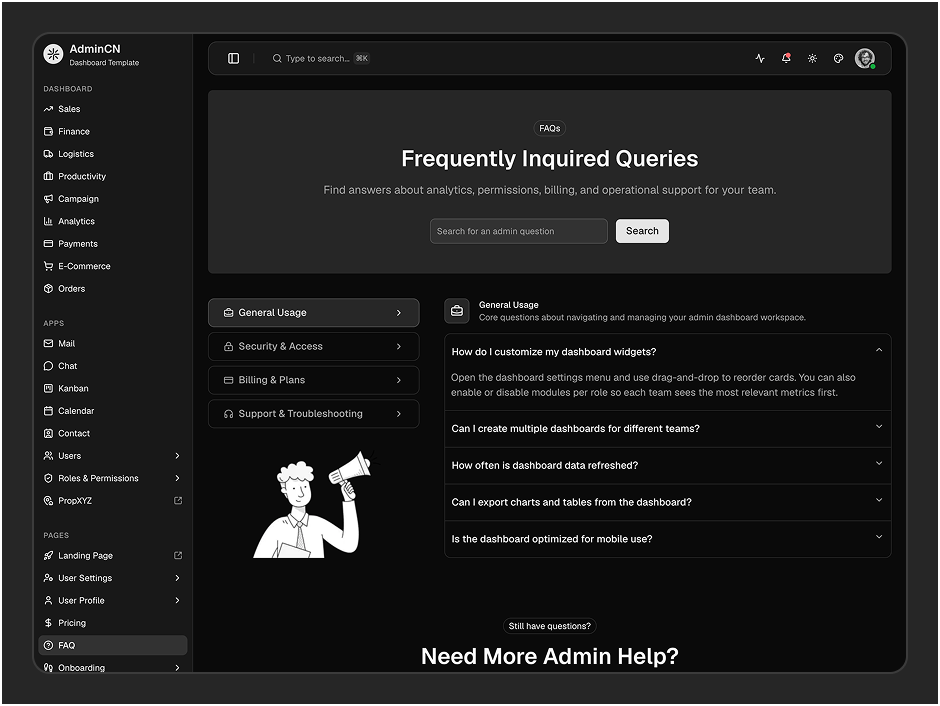Image resolution: width=940 pixels, height=706 pixels.
Task: Expand the Users submenu chevron
Action: [x=177, y=456]
